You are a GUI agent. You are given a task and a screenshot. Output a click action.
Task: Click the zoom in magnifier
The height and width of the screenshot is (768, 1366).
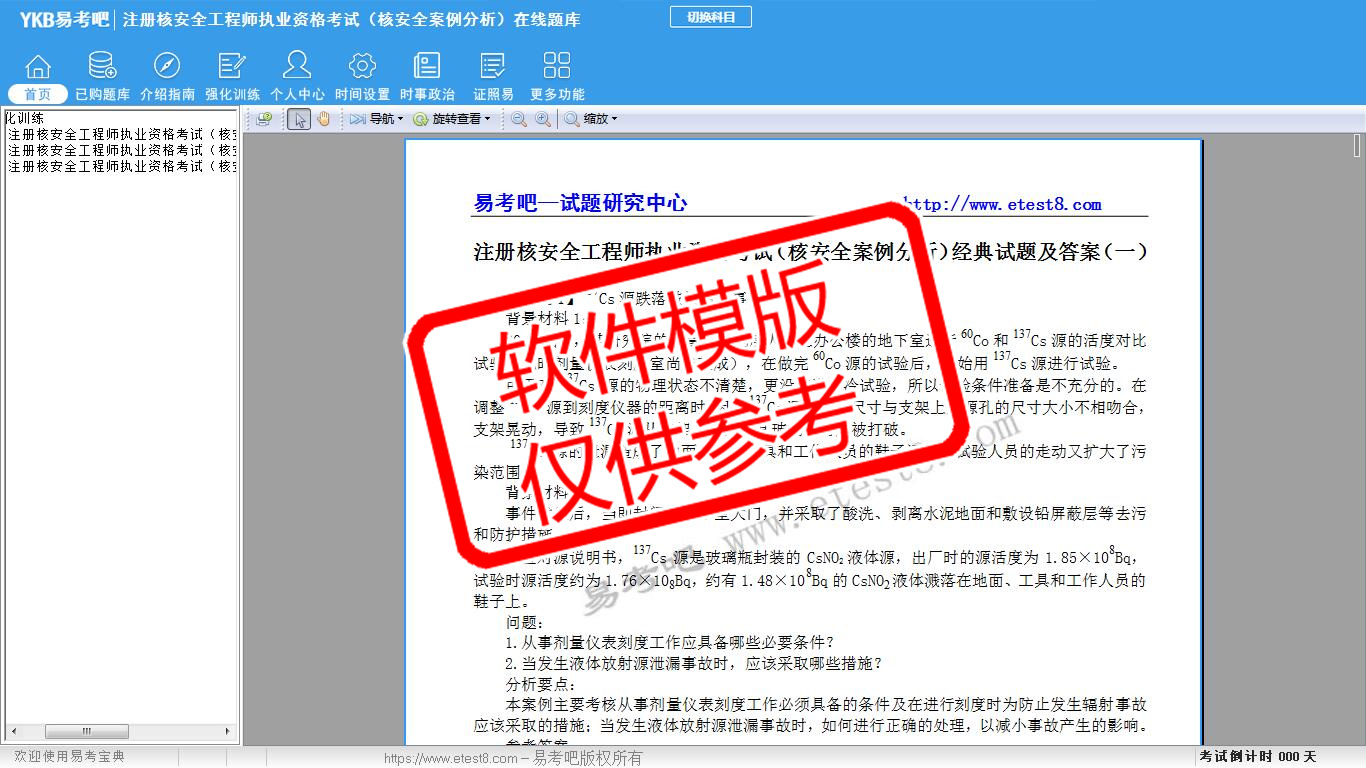pos(543,119)
